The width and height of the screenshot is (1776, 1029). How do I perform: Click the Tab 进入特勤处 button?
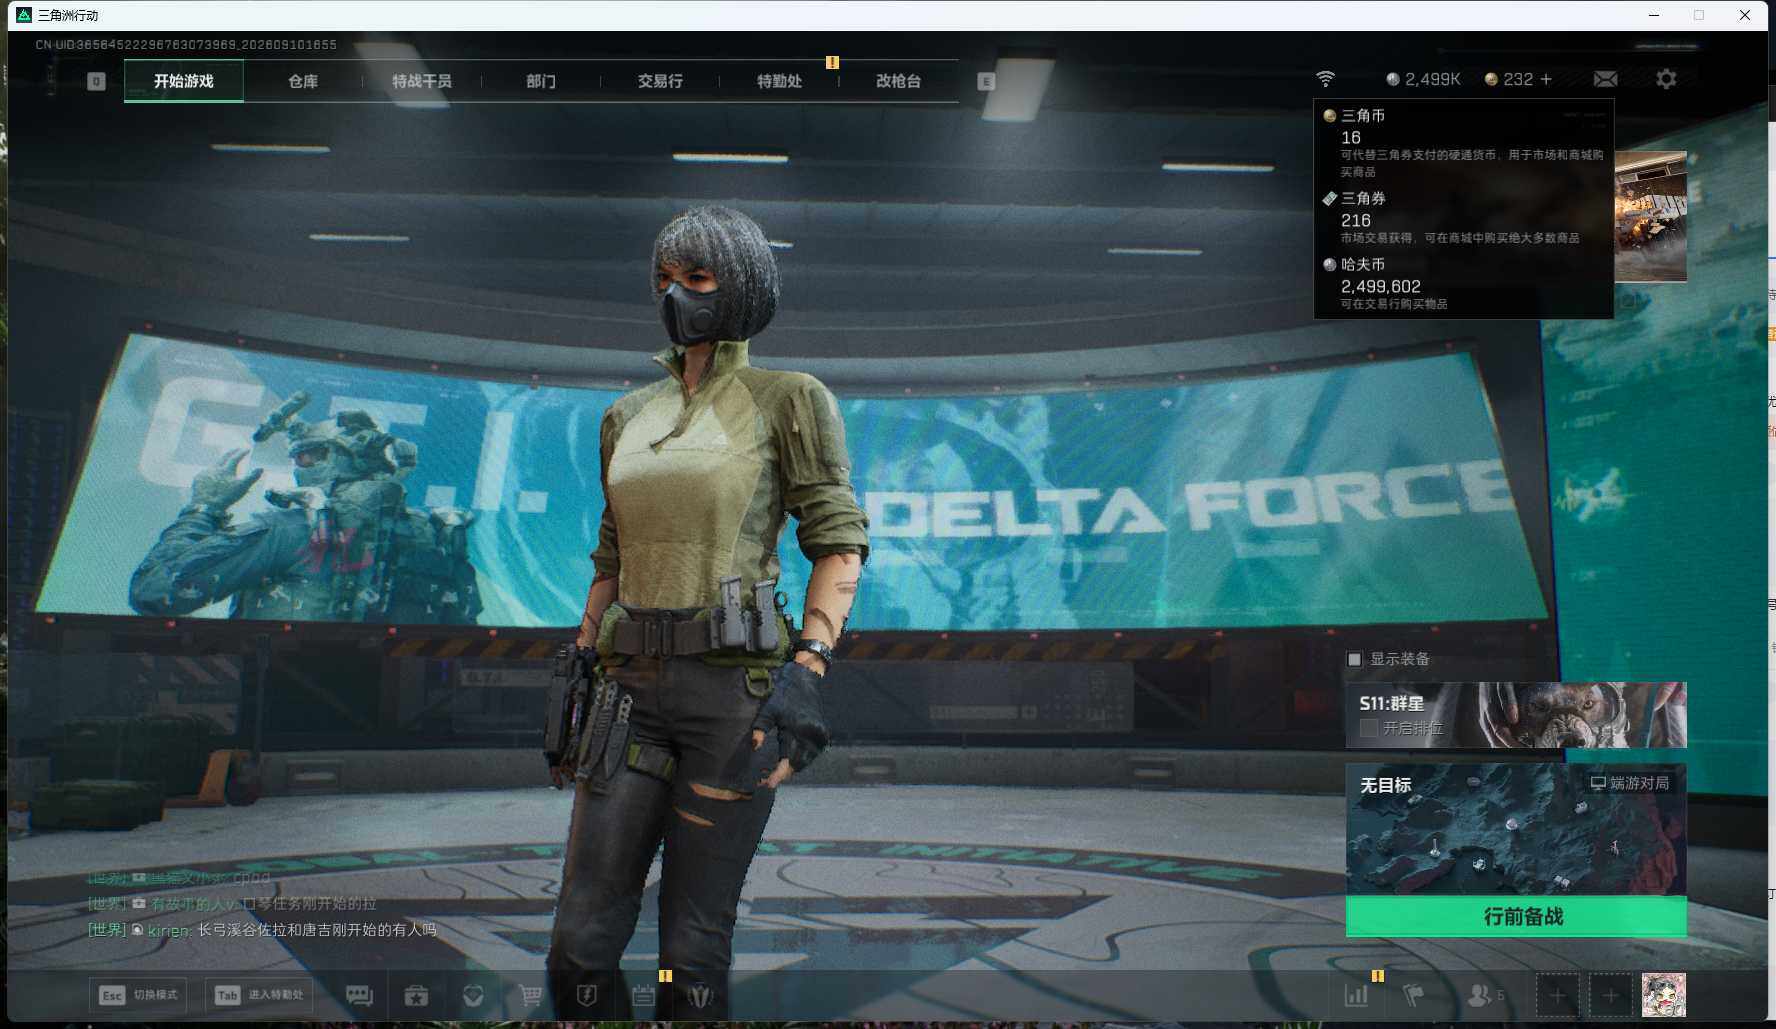259,995
